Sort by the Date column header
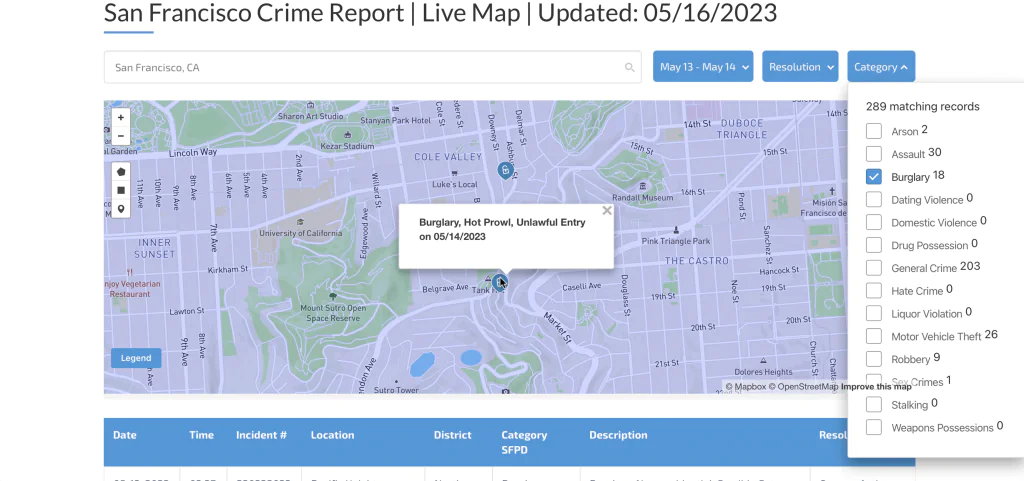The image size is (1024, 481). [x=124, y=435]
